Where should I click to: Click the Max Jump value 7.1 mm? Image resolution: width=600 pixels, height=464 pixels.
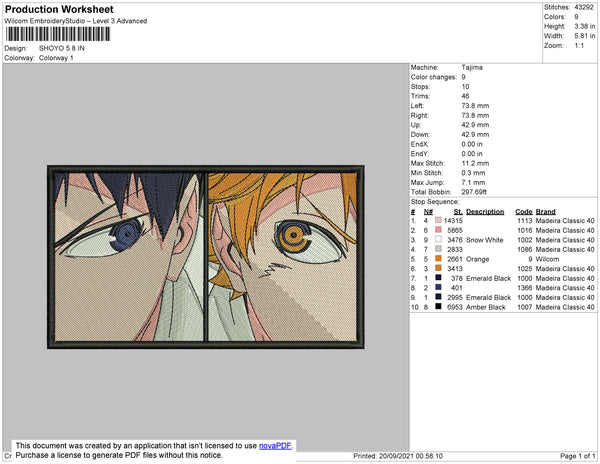coord(473,182)
